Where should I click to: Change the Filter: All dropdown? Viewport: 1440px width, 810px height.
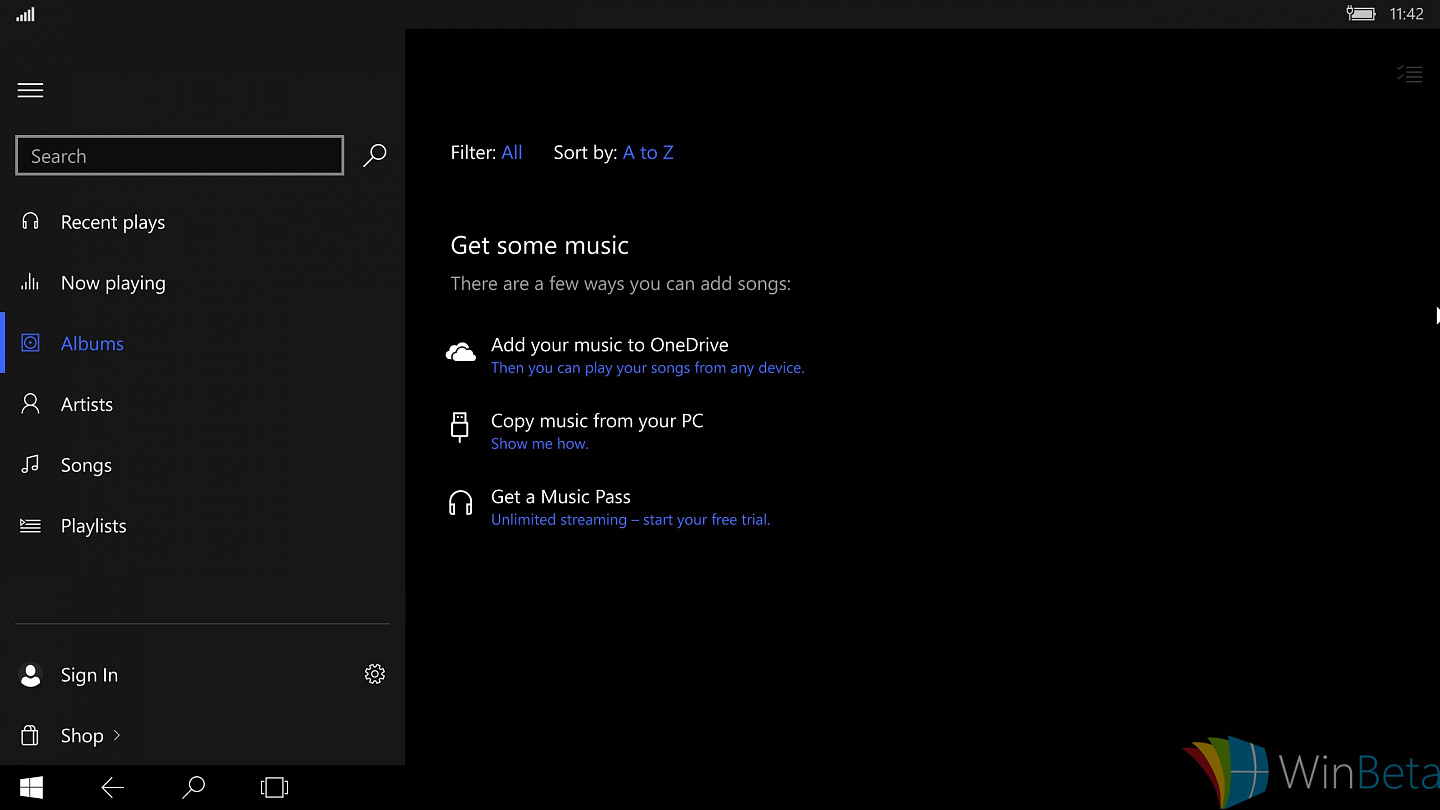pos(512,152)
